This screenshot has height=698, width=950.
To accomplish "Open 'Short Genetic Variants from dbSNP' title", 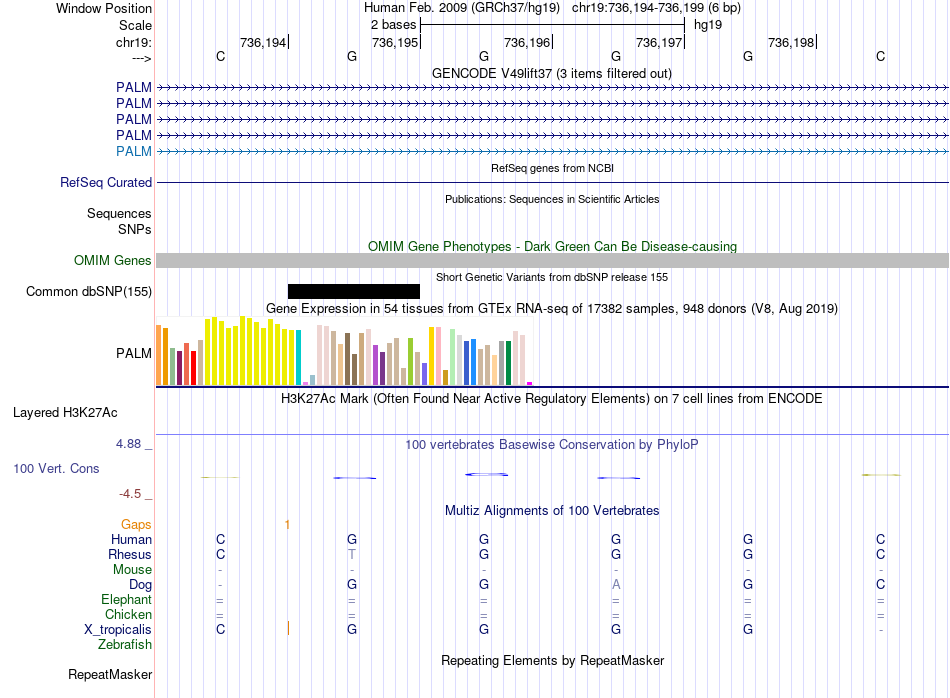I will [552, 277].
